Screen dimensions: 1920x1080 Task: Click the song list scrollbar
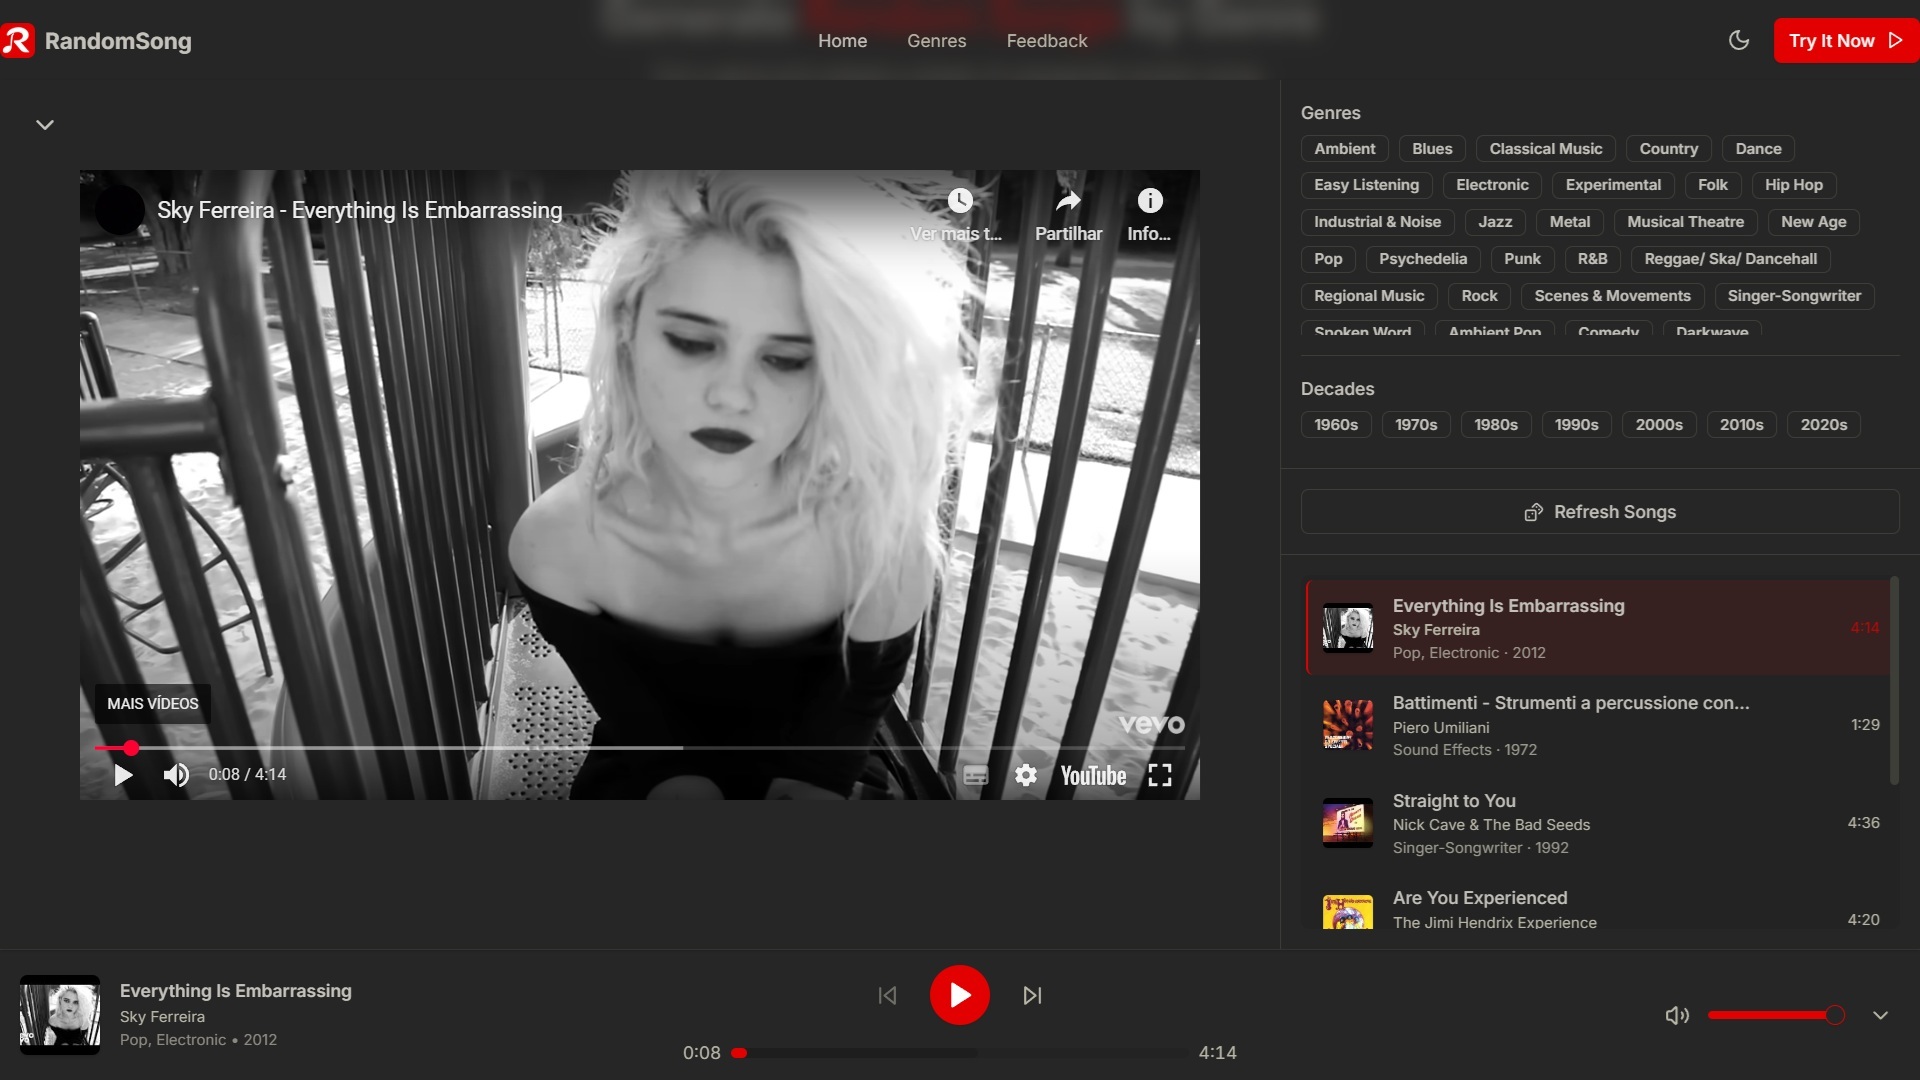point(1894,681)
